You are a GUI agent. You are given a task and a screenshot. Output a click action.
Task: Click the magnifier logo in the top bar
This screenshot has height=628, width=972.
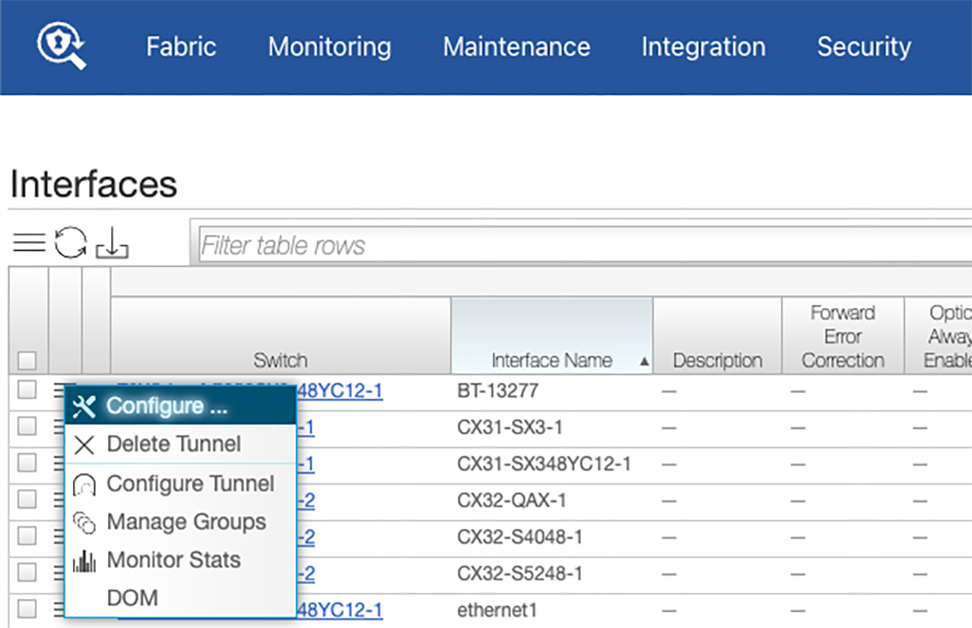[57, 45]
